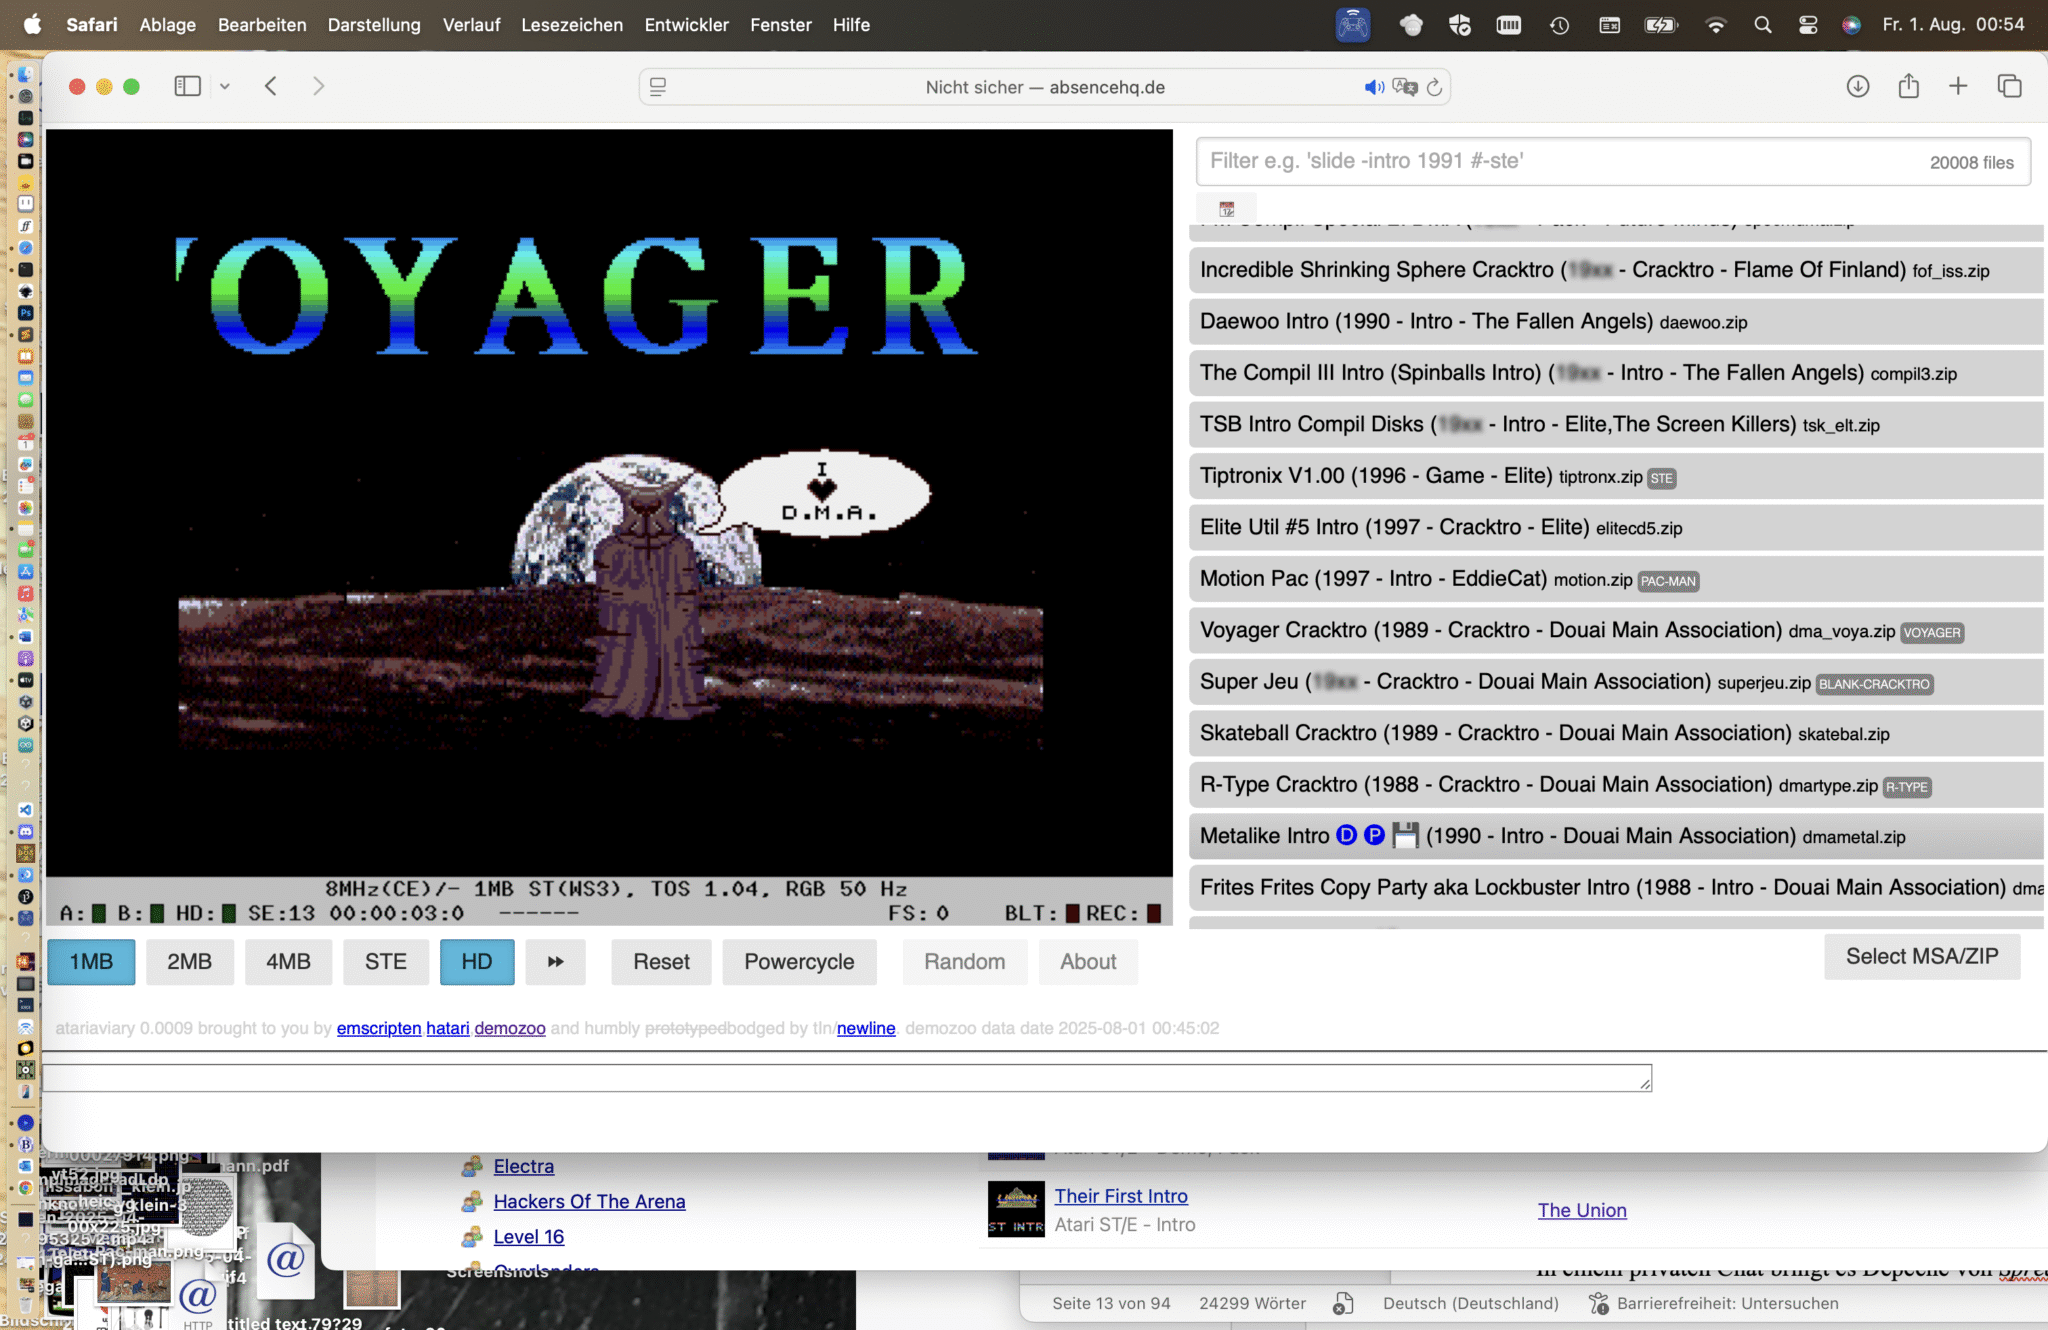Open the Select MSA/ZIP file chooser
The image size is (2048, 1330).
coord(1921,956)
